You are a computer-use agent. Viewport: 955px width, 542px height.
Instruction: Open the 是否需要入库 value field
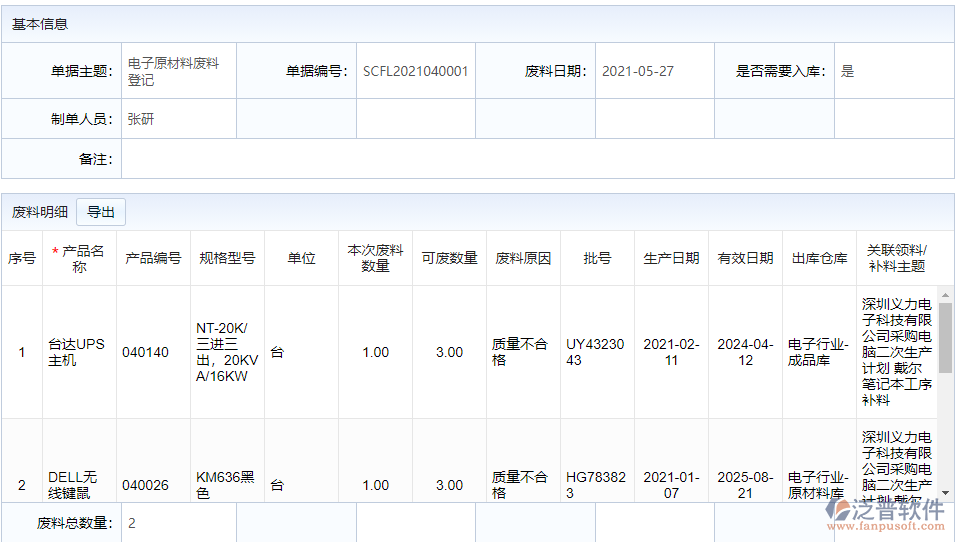[x=893, y=71]
